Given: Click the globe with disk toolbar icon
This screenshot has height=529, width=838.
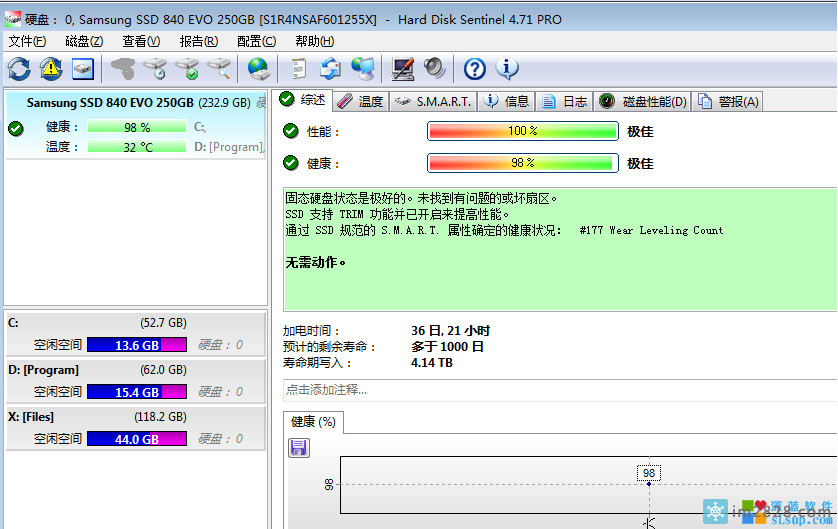Looking at the screenshot, I should coord(259,69).
